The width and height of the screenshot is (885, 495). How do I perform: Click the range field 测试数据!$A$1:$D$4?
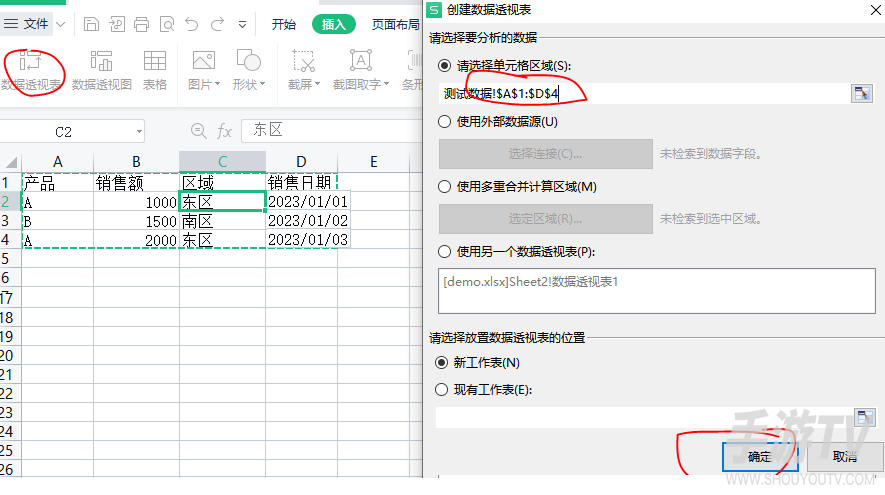click(x=643, y=94)
